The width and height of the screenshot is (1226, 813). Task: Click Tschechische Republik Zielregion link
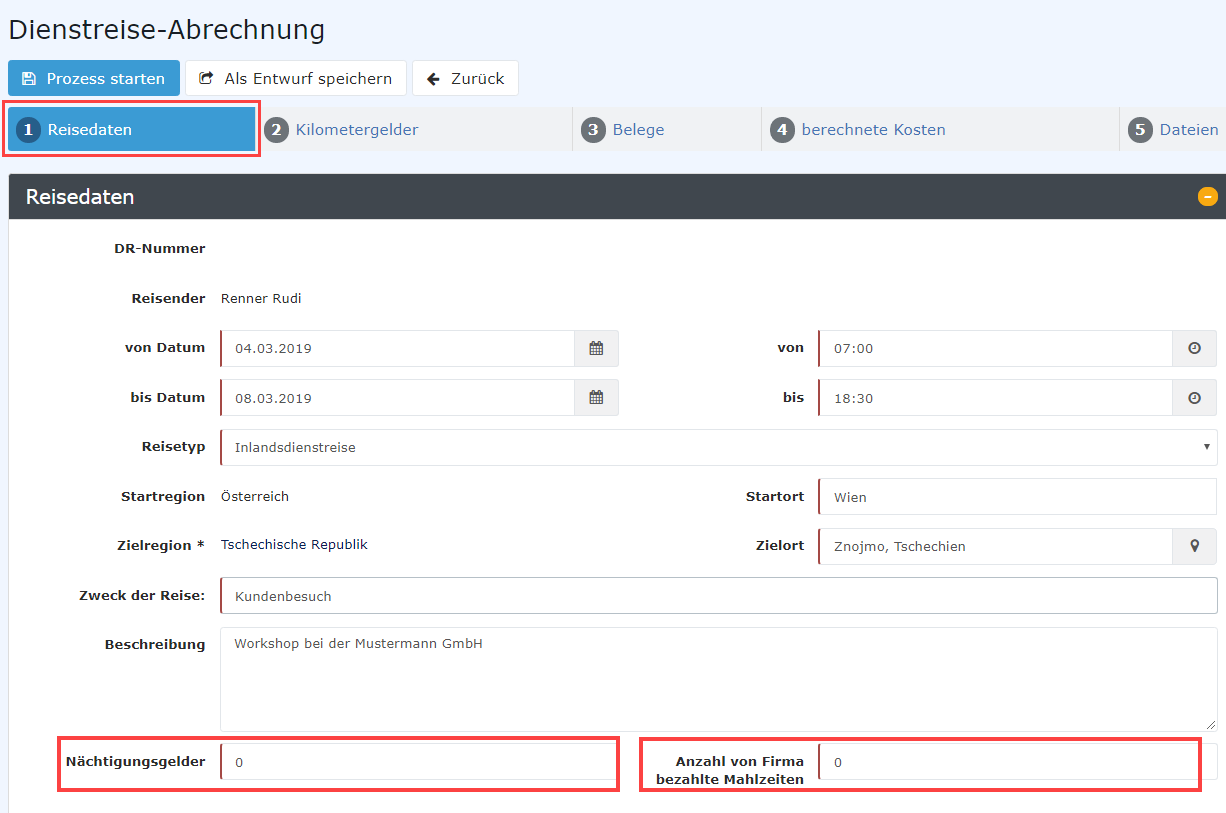pos(294,544)
